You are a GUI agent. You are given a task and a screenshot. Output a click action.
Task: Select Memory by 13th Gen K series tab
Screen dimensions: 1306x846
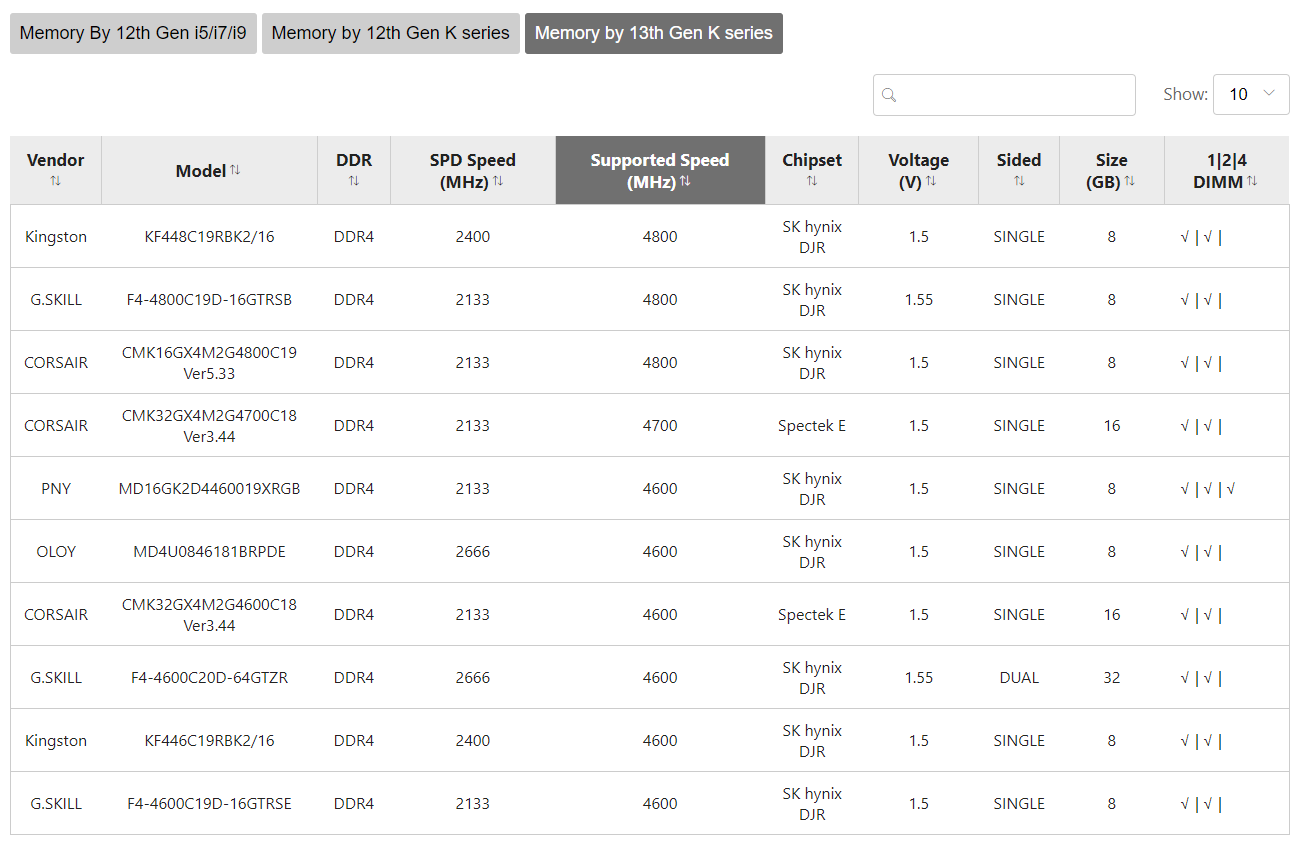653,33
